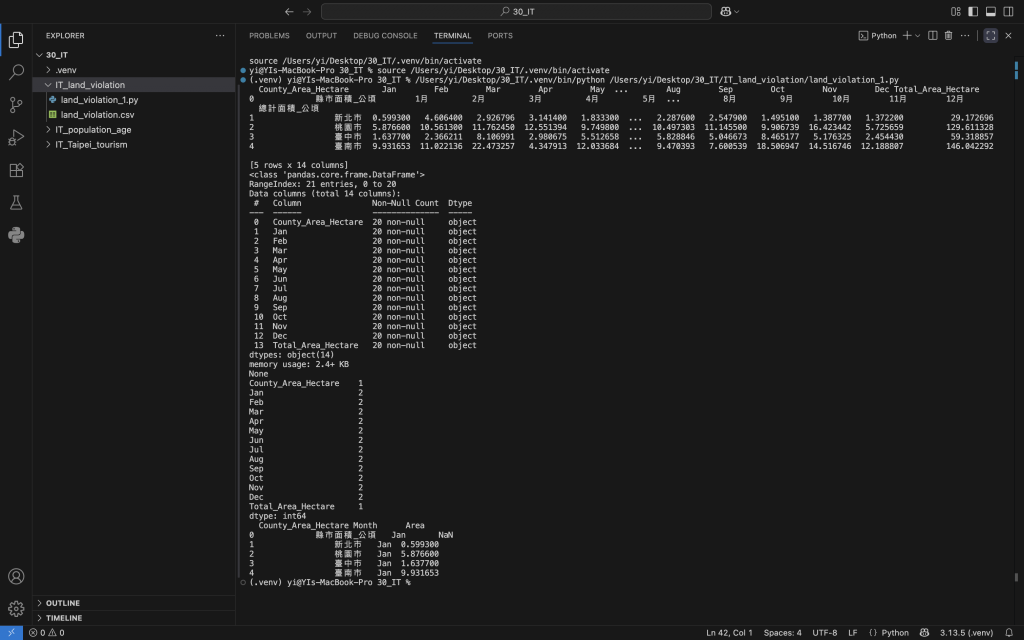This screenshot has width=1024, height=640.
Task: Change file encoding UTF-8
Action: [x=824, y=633]
